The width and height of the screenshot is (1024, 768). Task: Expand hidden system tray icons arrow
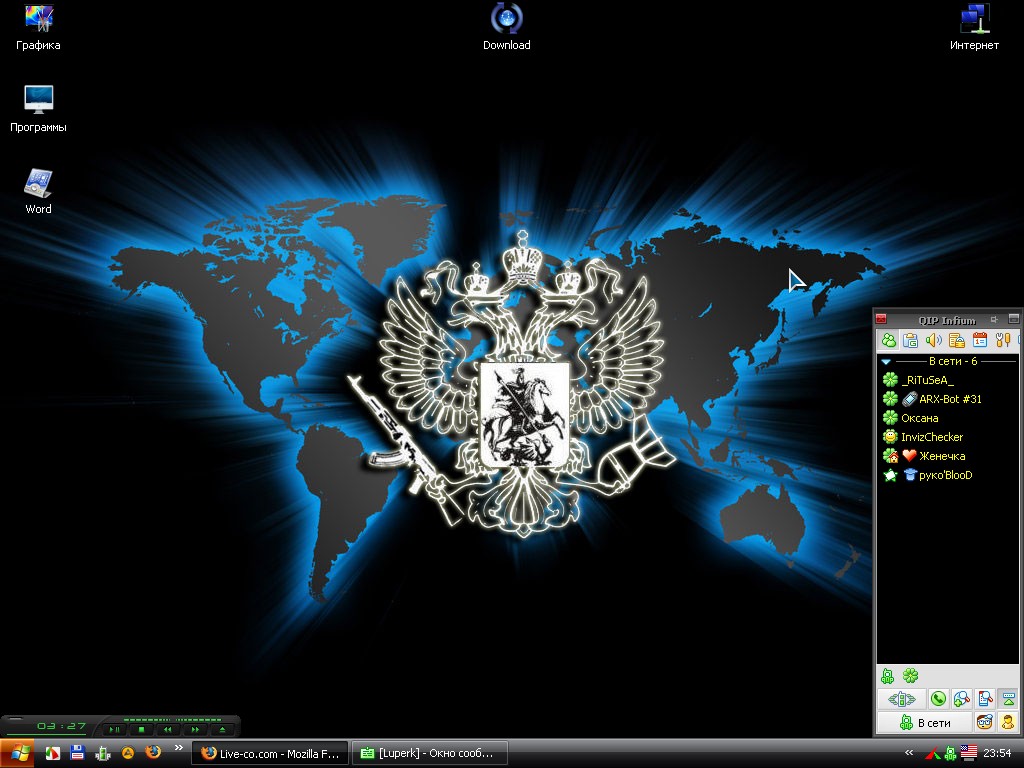coord(908,752)
